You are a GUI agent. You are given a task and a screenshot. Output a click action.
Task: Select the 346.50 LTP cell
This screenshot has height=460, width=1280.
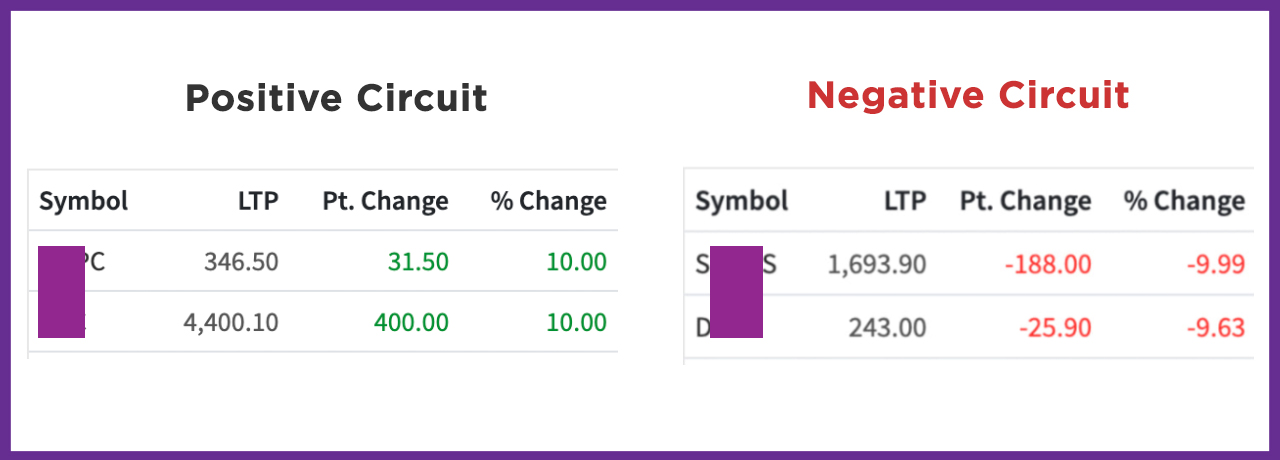pyautogui.click(x=241, y=262)
